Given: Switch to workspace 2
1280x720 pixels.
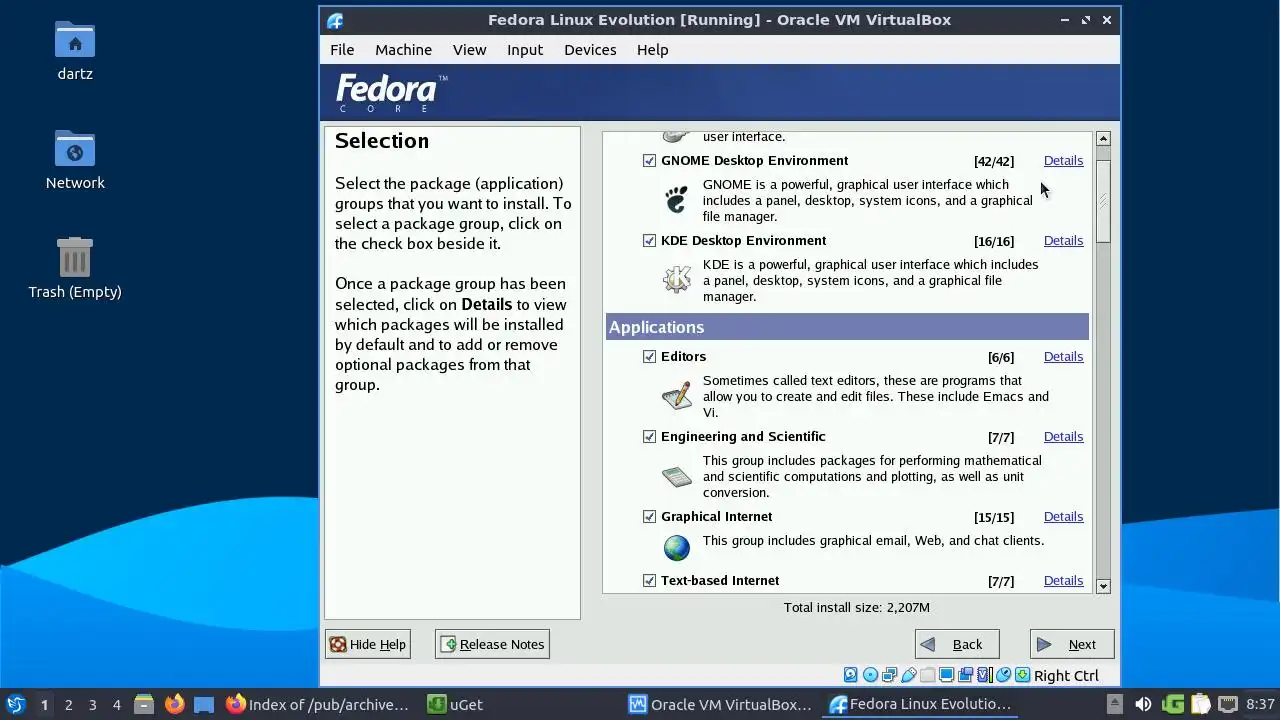Looking at the screenshot, I should click(68, 704).
